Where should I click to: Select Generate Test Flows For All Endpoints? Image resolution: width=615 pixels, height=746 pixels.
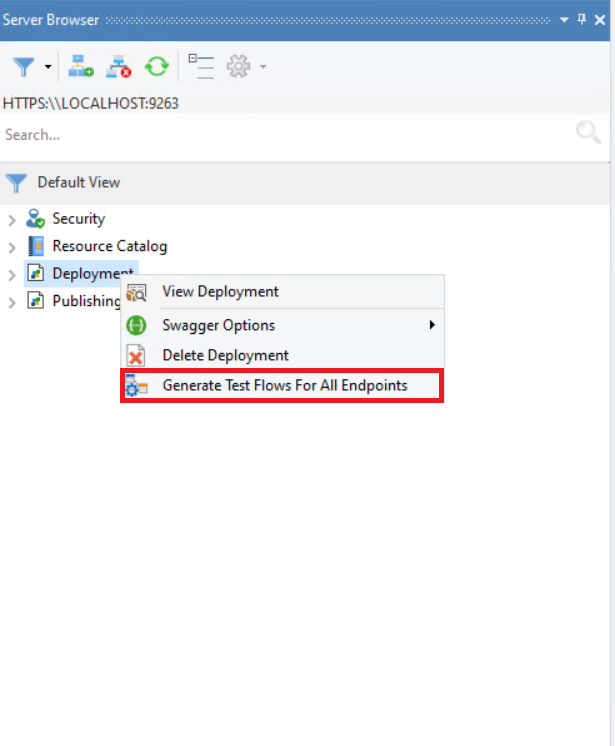tap(284, 385)
